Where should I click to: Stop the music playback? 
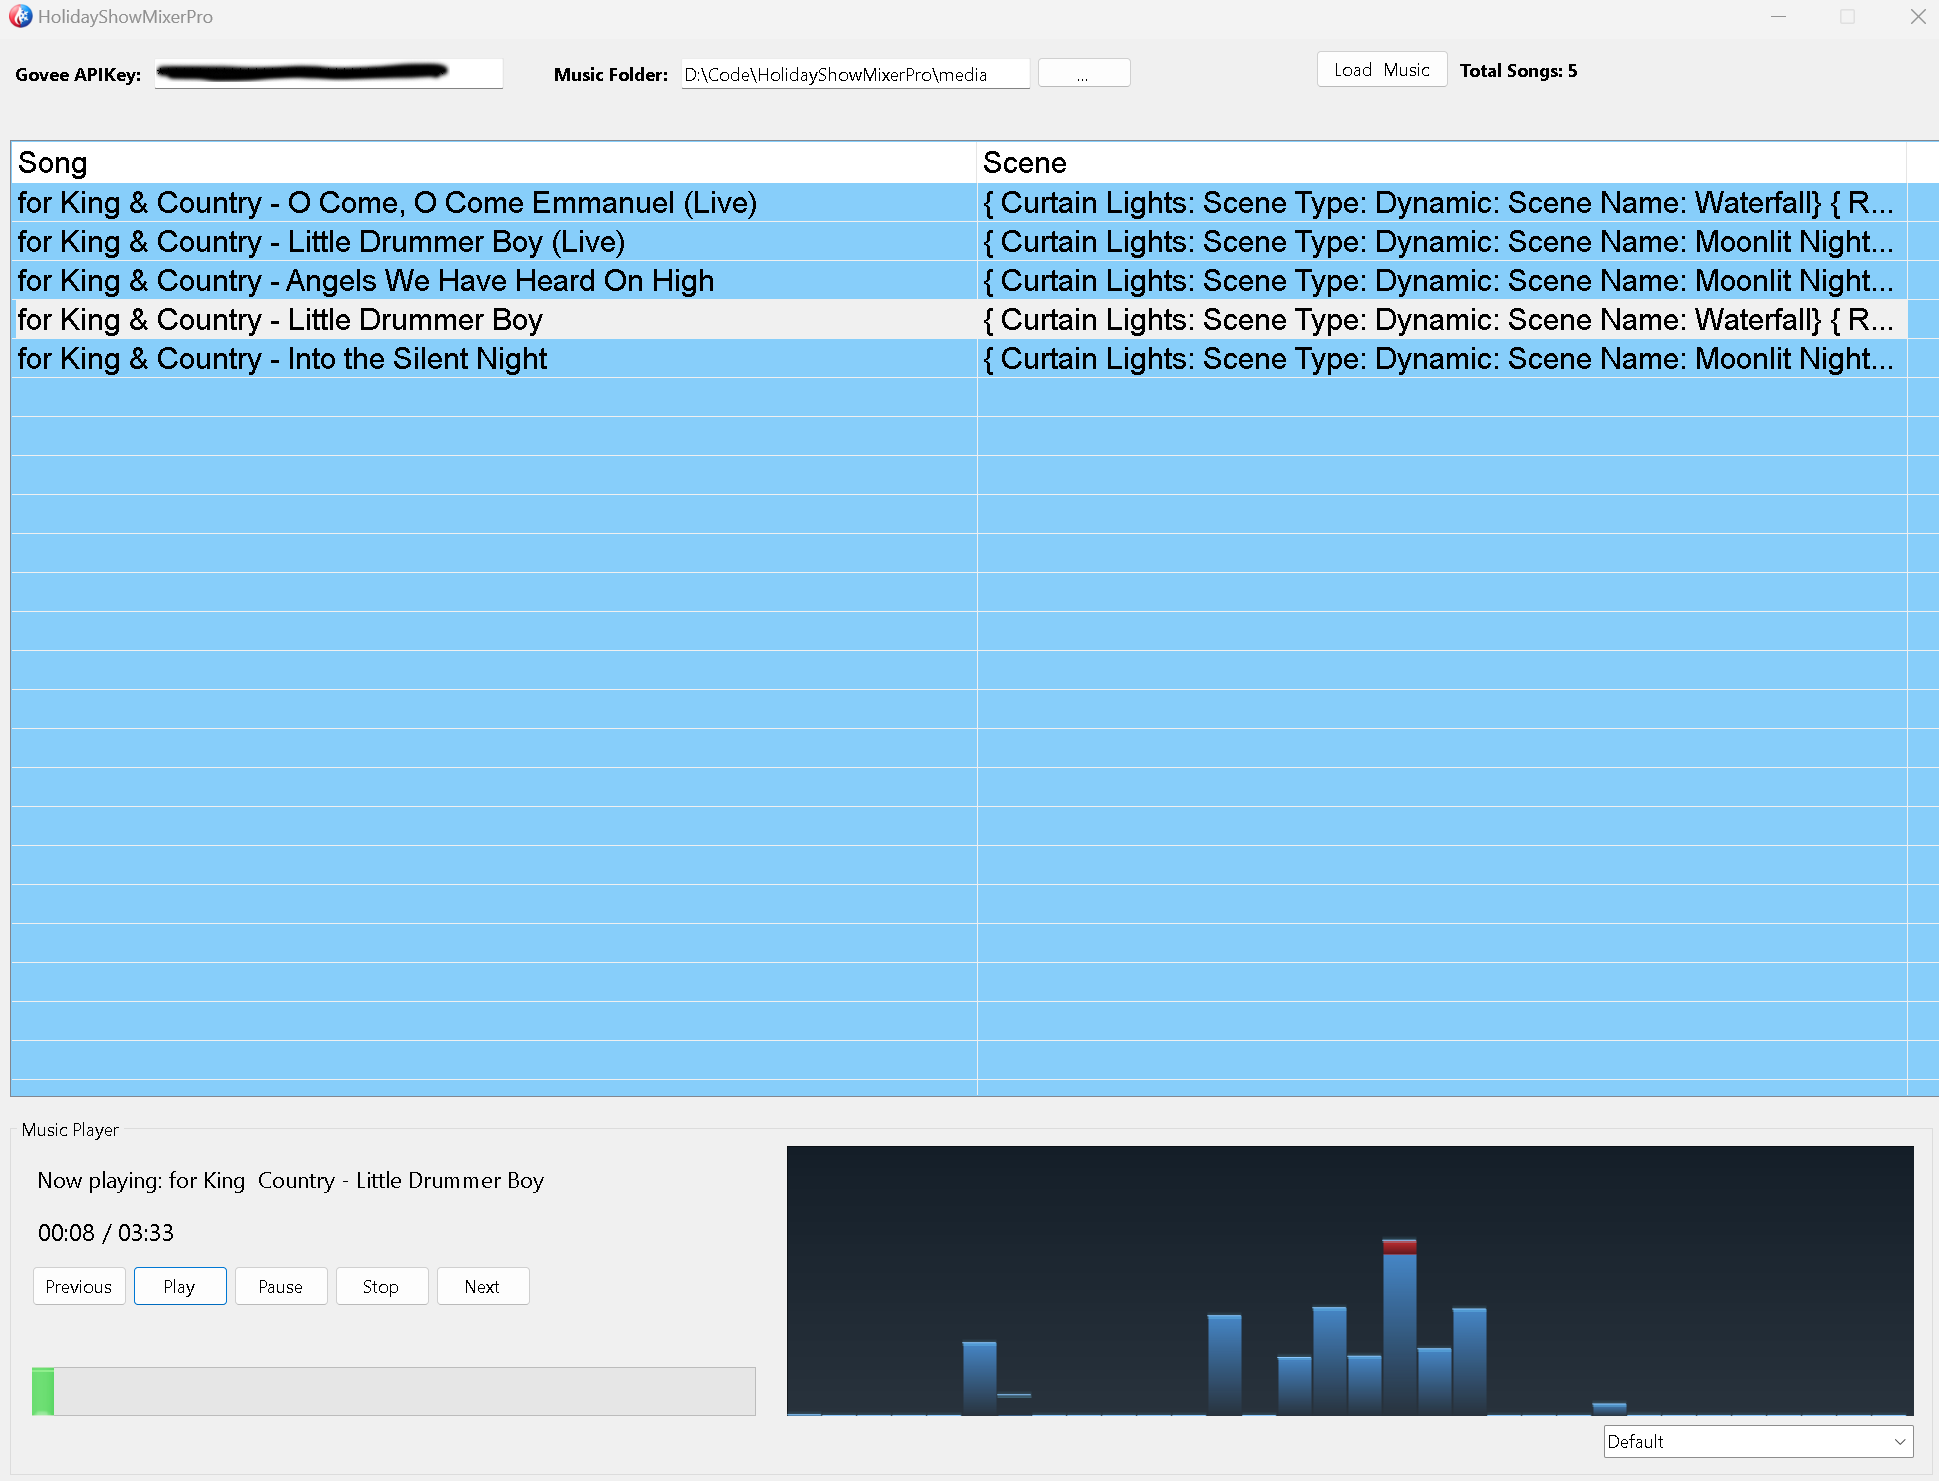point(382,1286)
